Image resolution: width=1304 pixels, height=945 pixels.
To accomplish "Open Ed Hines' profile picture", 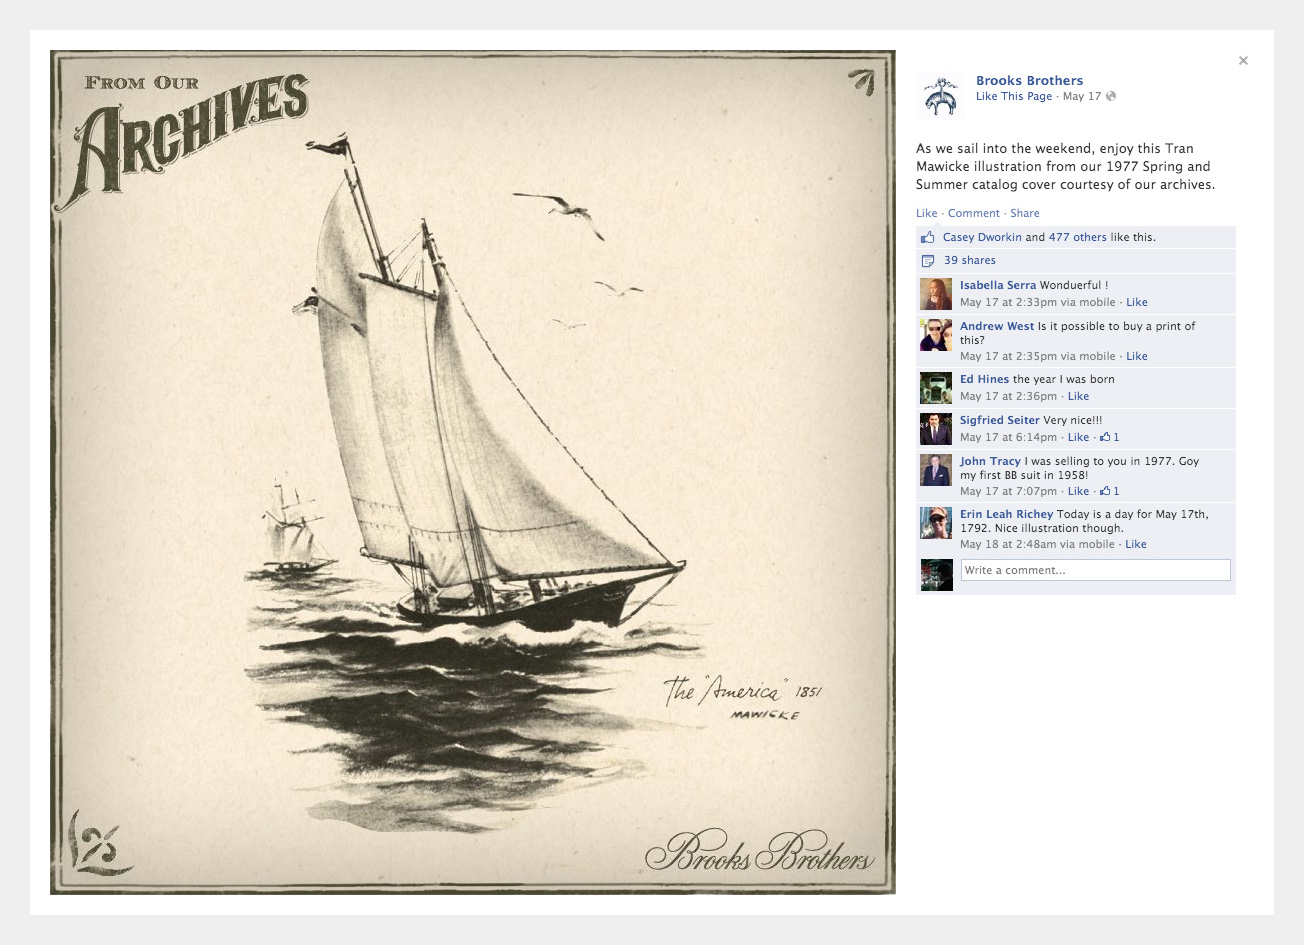I will (936, 388).
